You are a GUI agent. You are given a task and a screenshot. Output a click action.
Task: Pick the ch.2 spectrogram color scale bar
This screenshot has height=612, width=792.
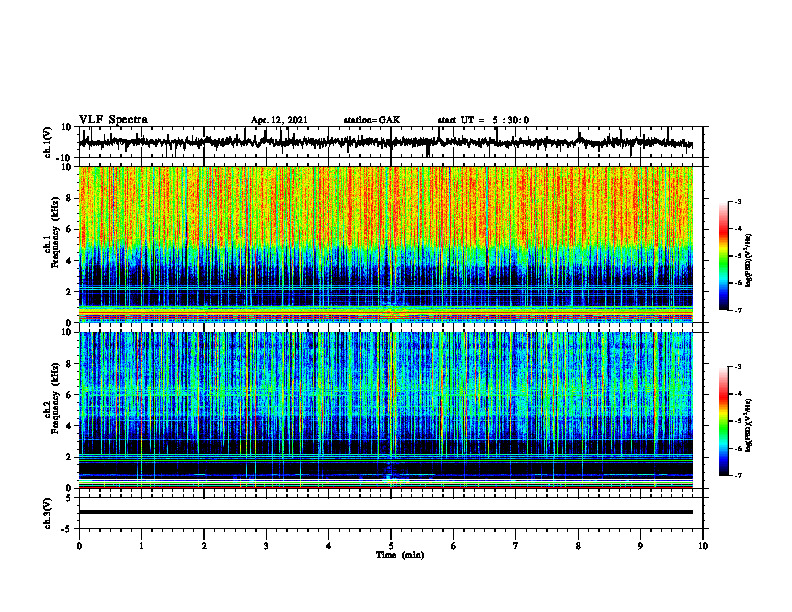click(x=723, y=421)
